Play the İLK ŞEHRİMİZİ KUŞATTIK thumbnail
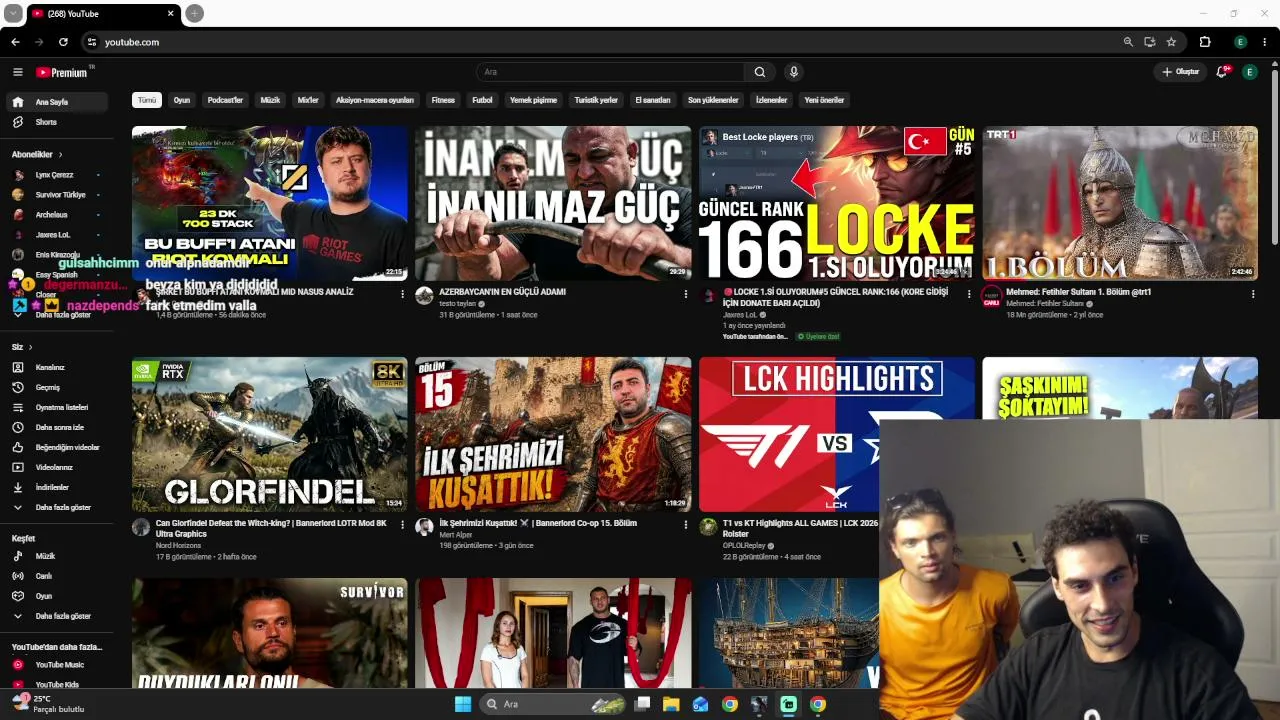 pyautogui.click(x=553, y=434)
